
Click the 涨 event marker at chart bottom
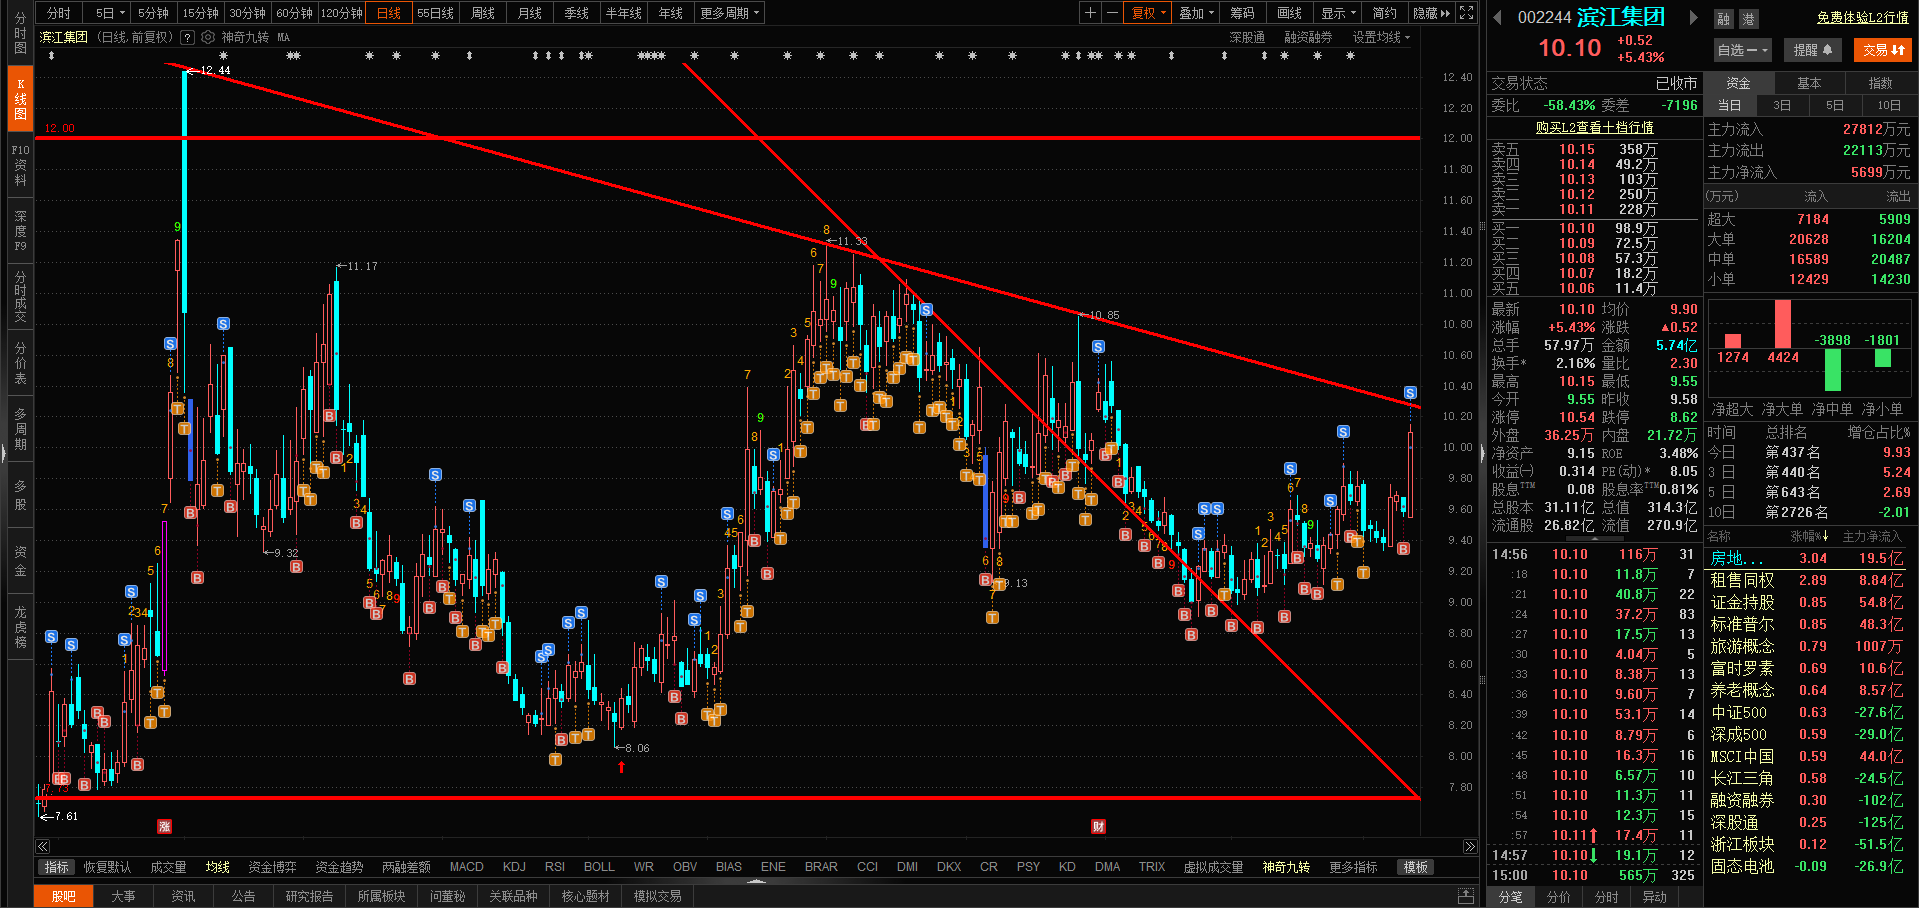[164, 826]
